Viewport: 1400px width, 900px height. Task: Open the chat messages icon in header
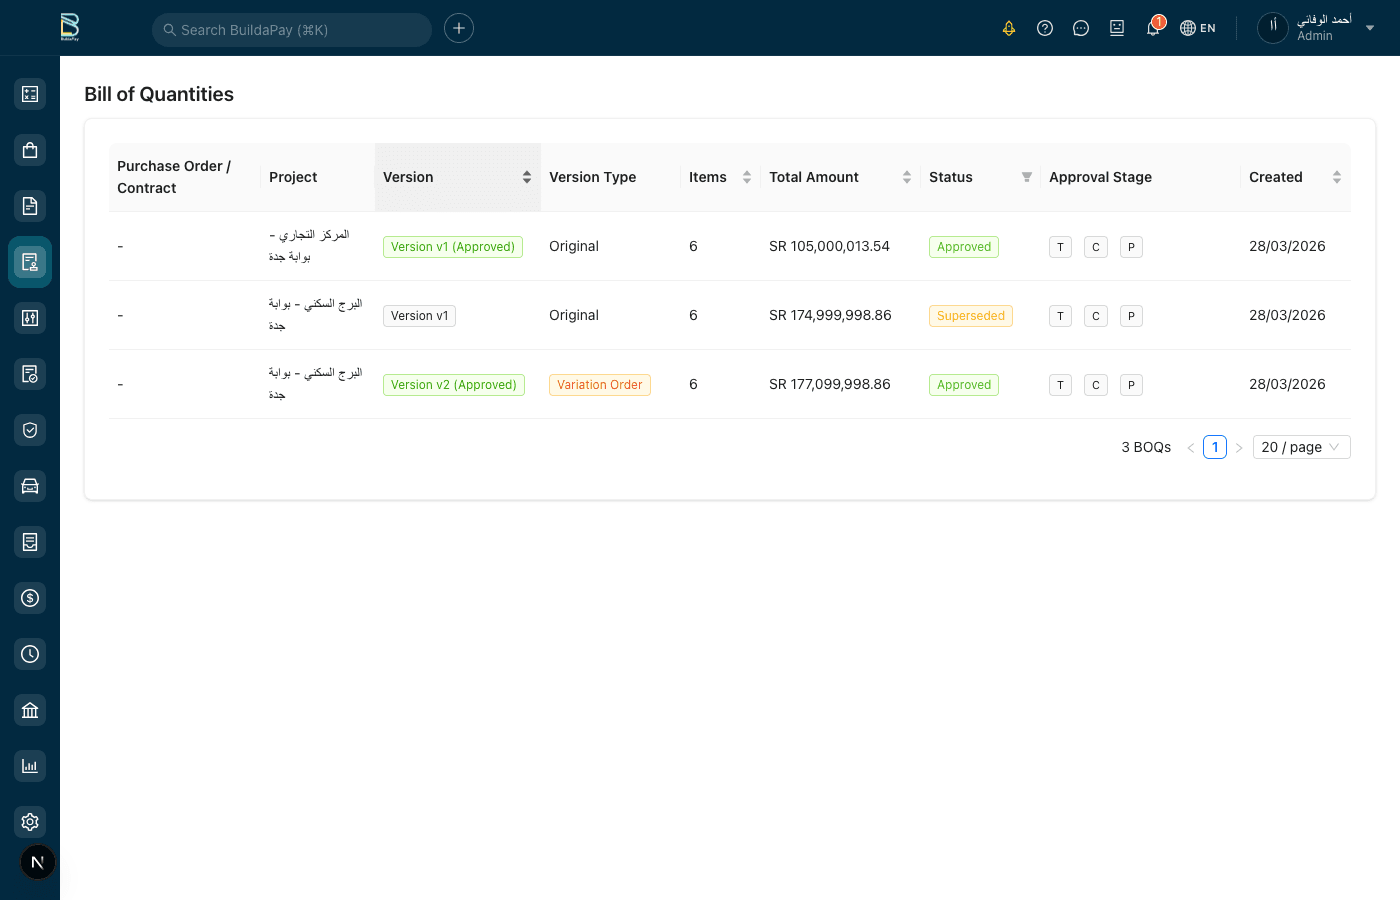coord(1081,28)
